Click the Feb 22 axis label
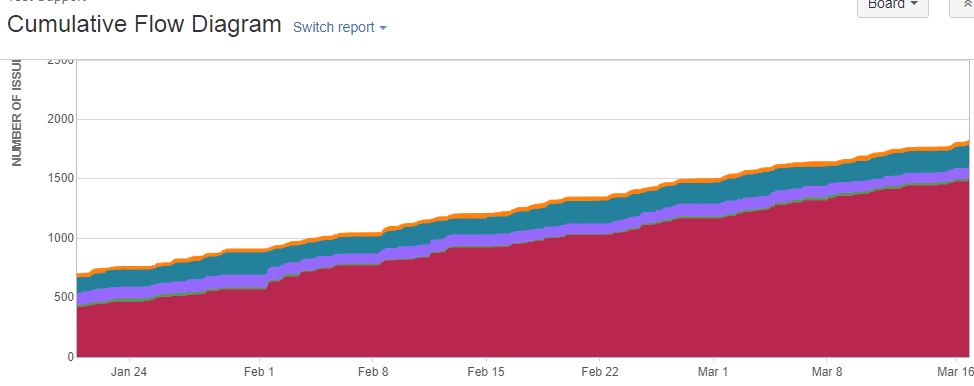This screenshot has height=386, width=974. [x=600, y=372]
